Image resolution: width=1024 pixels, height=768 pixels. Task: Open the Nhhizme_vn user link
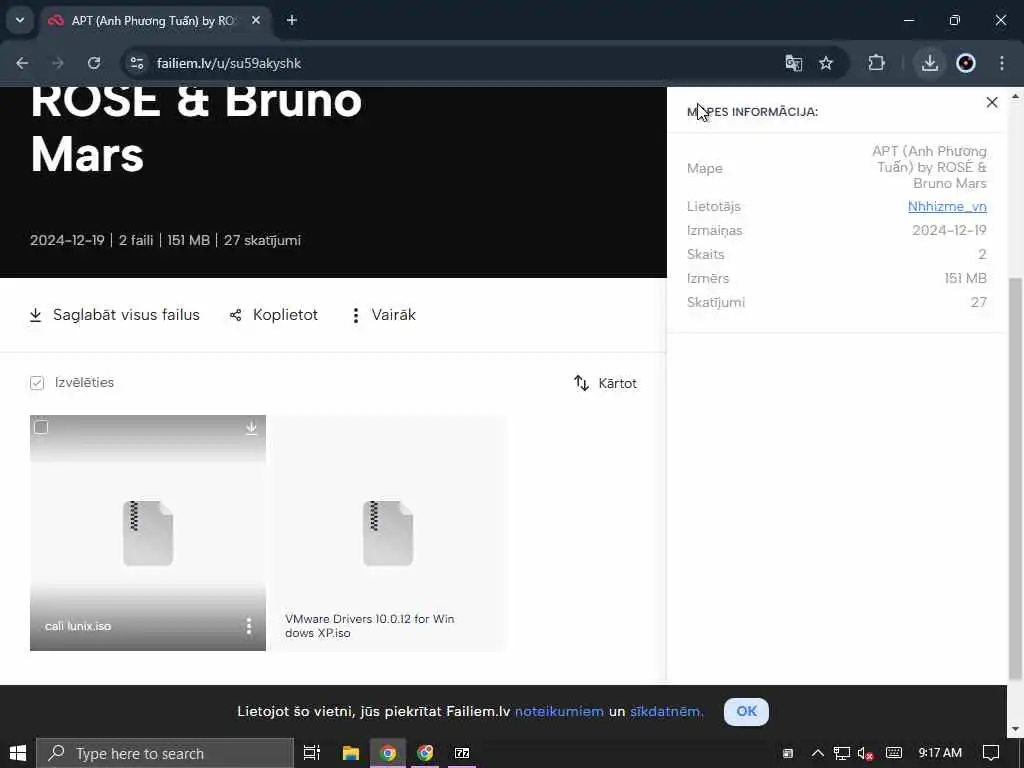click(947, 206)
